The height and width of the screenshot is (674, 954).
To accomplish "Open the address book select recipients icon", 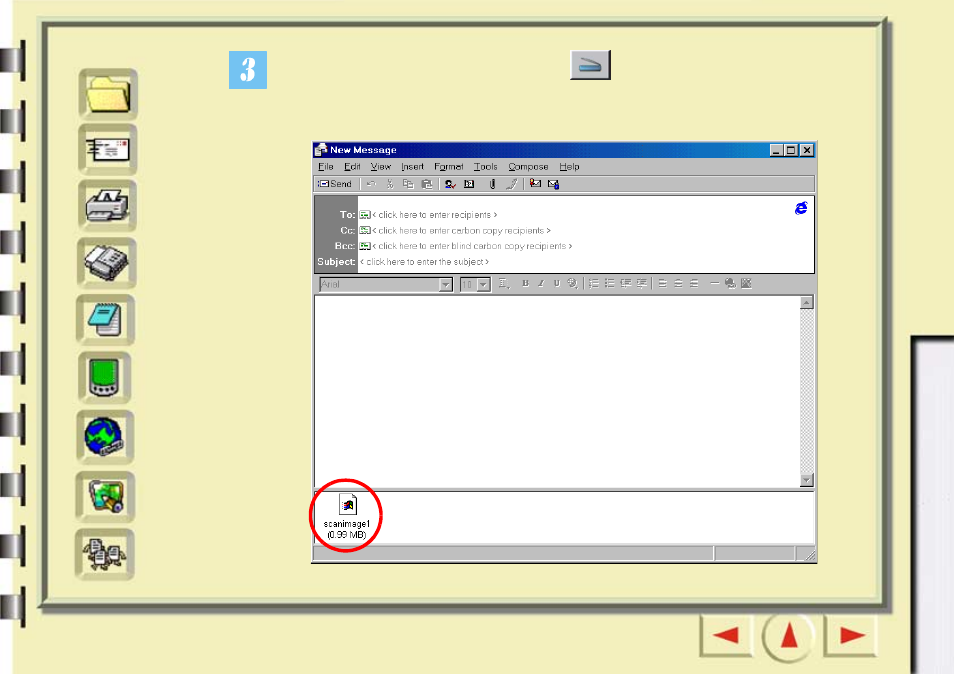I will [x=469, y=184].
